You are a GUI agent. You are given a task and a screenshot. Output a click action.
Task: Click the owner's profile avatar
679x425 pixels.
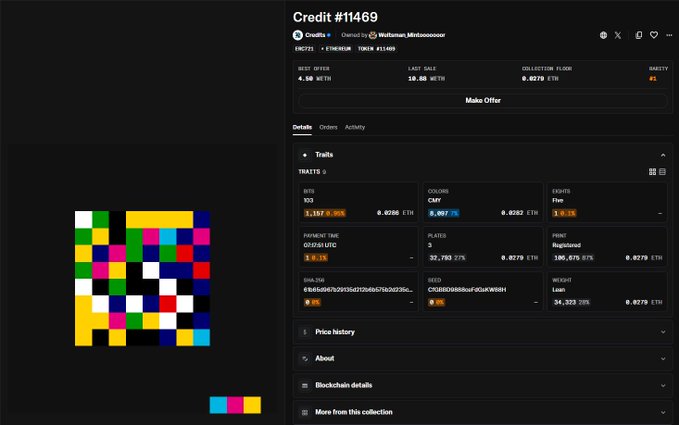tap(372, 35)
